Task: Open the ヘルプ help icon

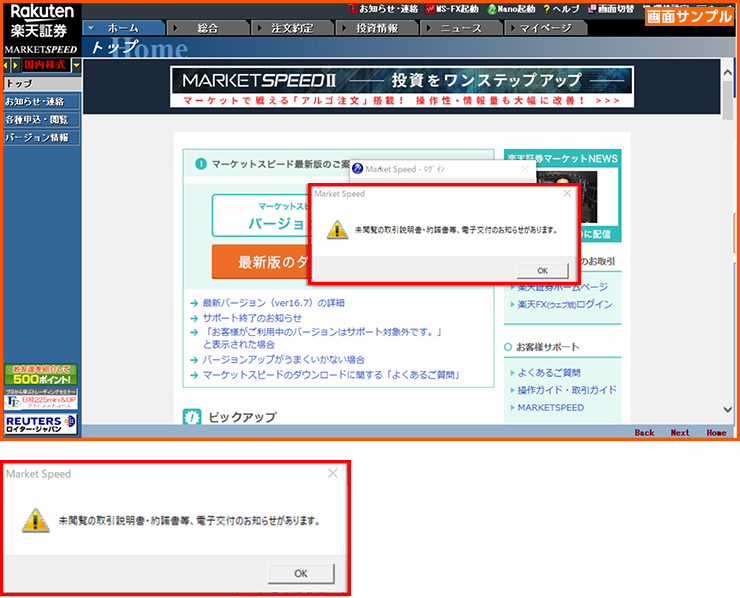Action: click(x=561, y=9)
